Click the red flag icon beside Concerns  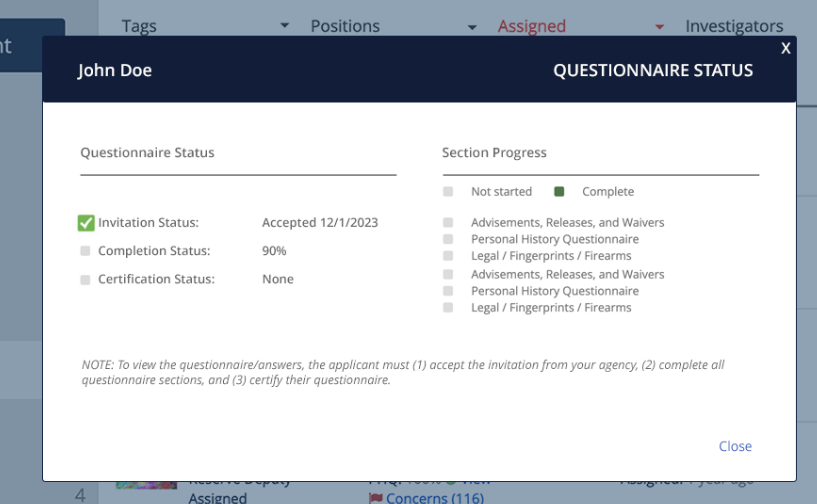click(x=376, y=497)
